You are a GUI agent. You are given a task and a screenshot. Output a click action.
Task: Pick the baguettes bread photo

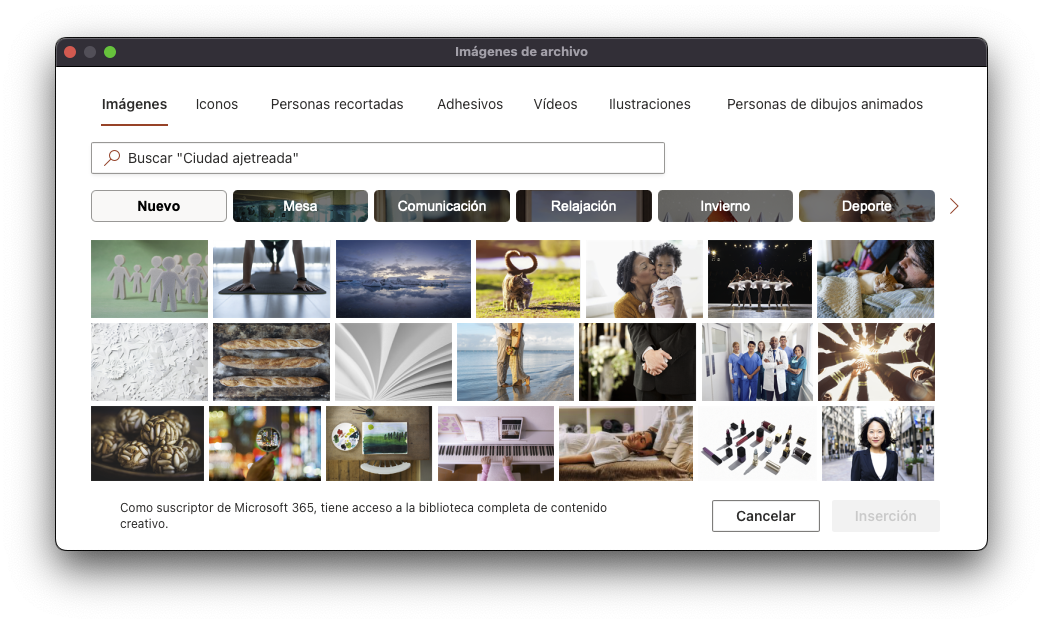click(x=271, y=362)
